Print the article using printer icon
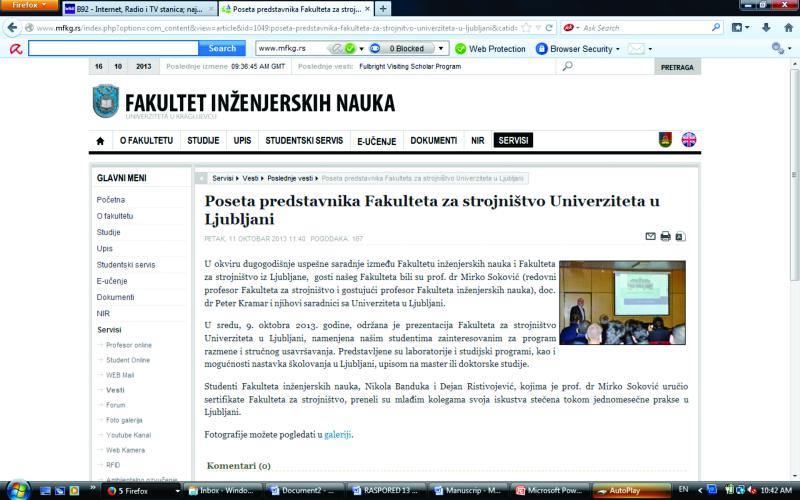Image resolution: width=800 pixels, height=500 pixels. [x=665, y=236]
